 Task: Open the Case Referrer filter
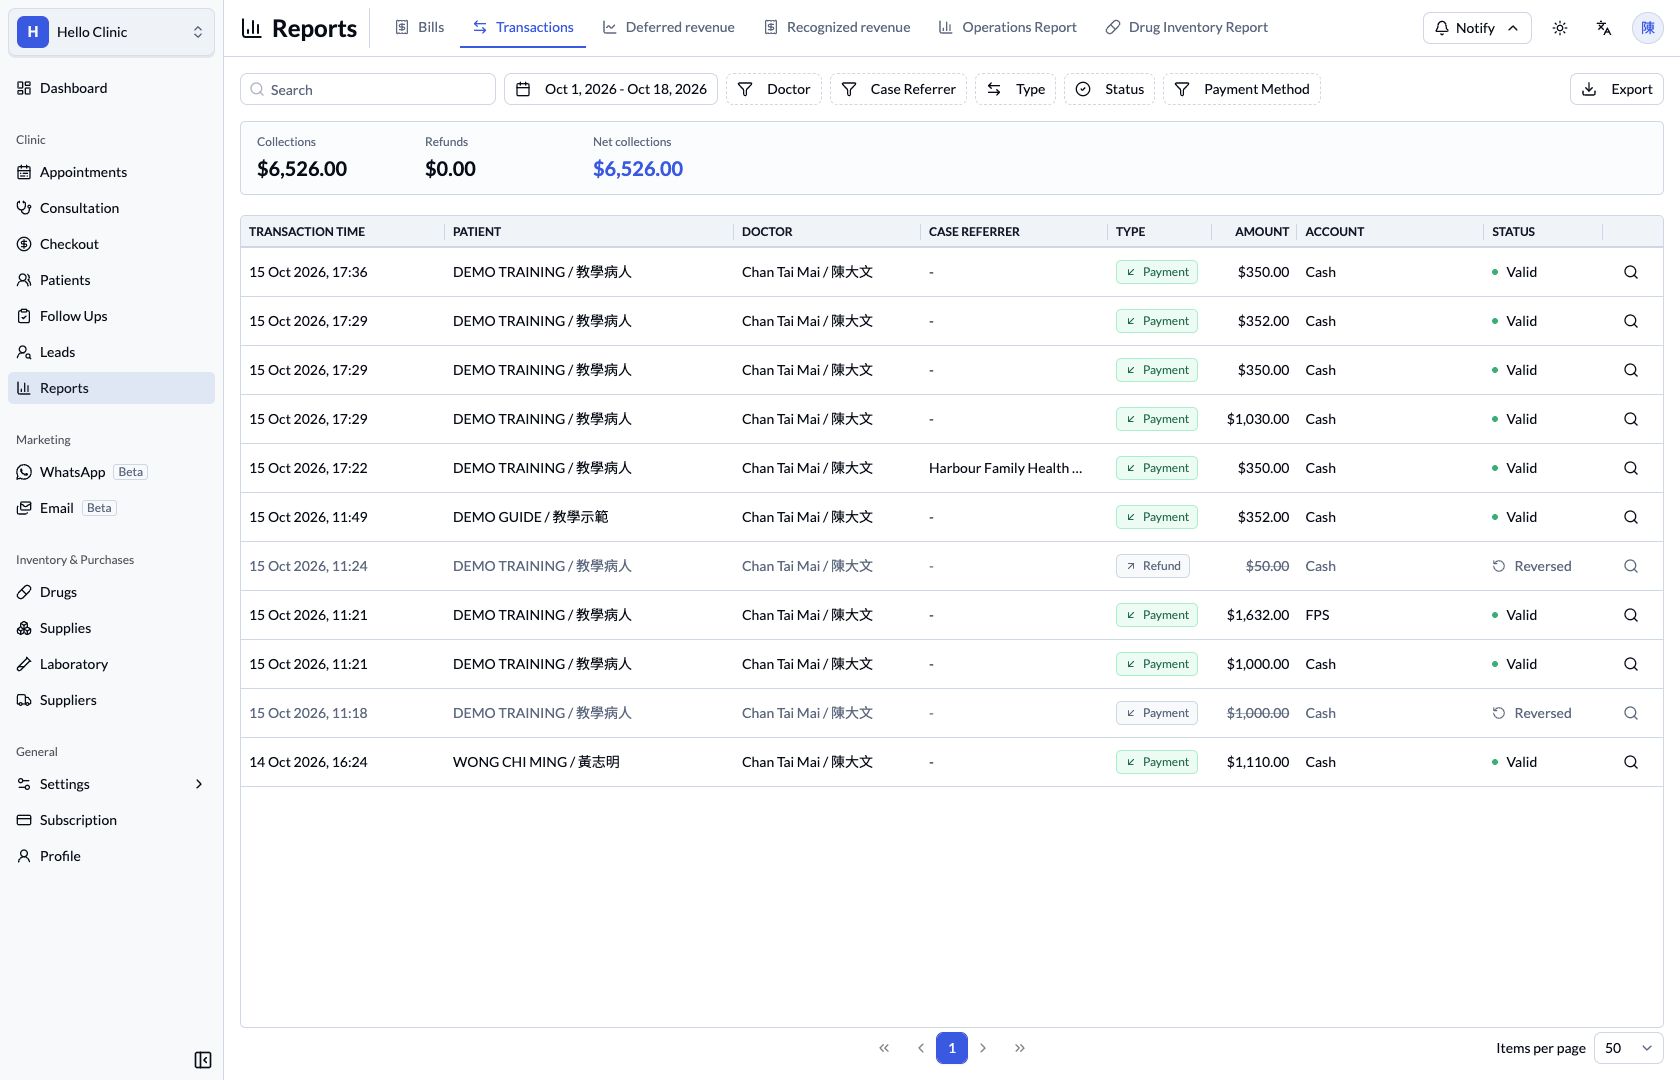coord(899,89)
